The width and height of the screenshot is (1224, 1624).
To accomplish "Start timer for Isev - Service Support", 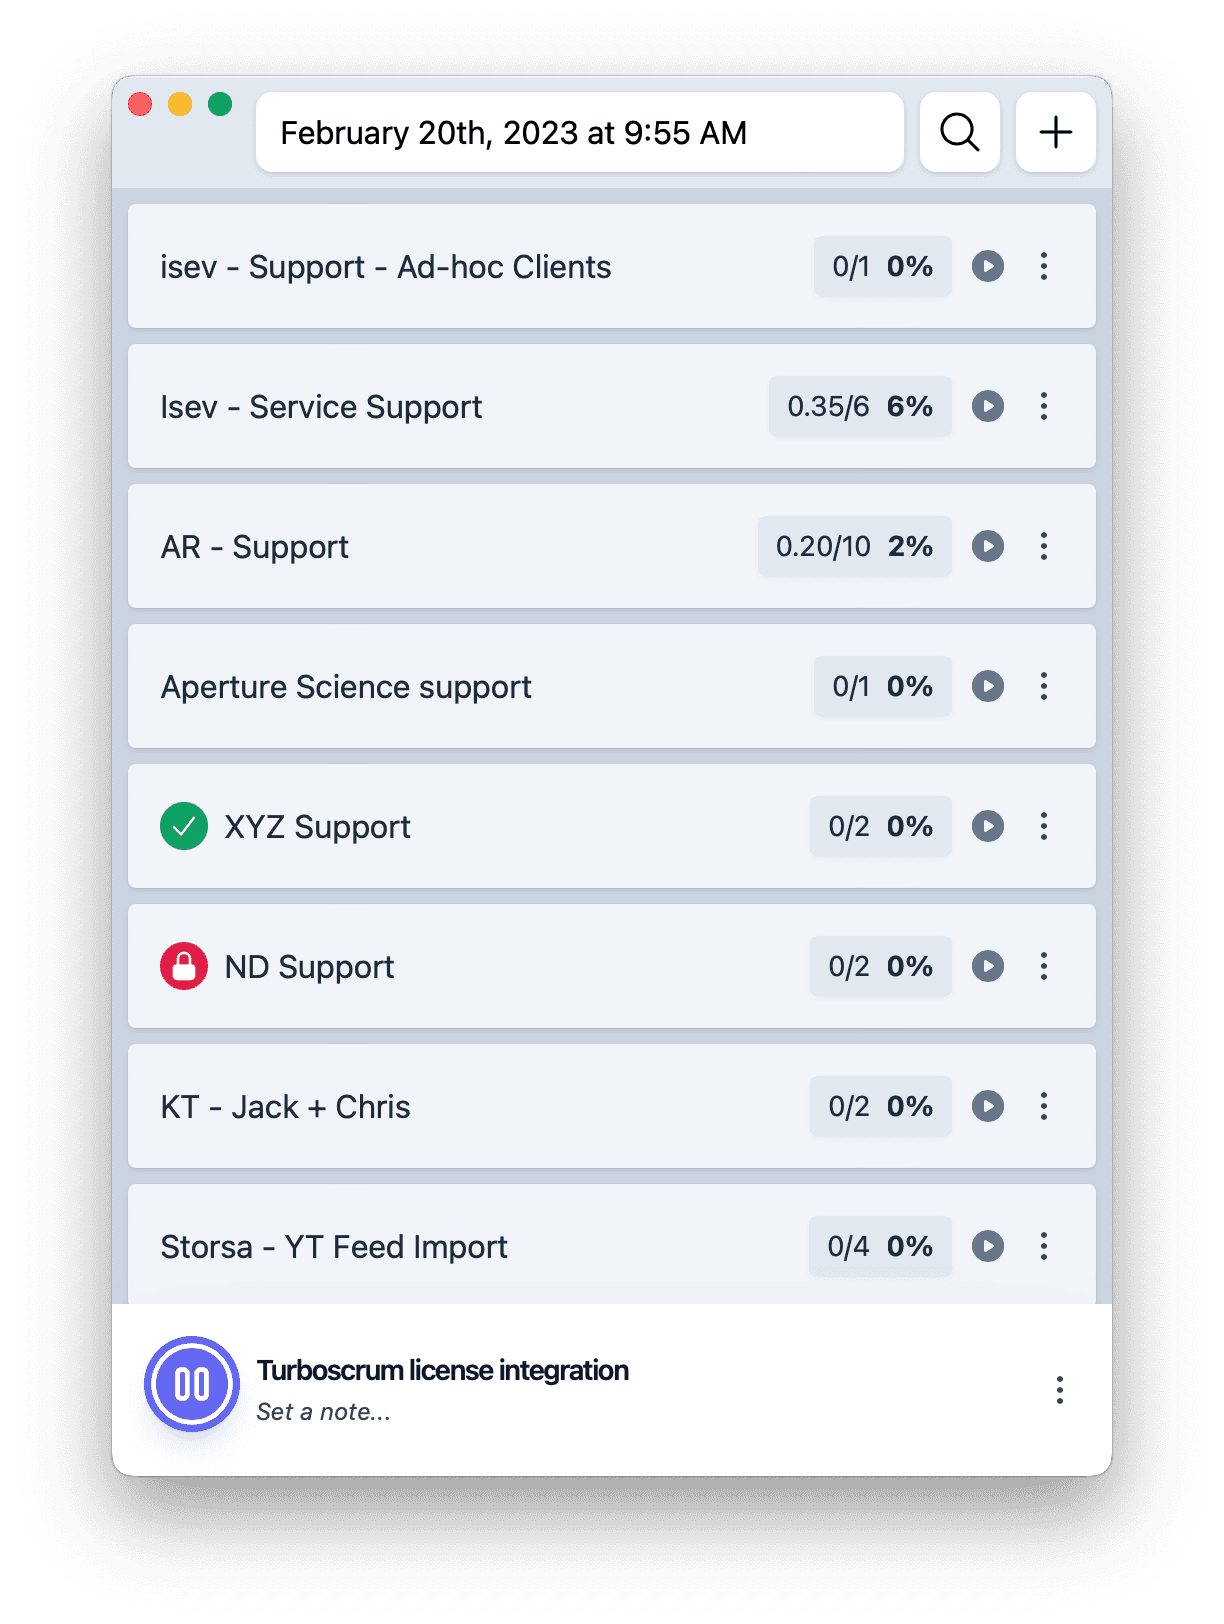I will coord(988,406).
